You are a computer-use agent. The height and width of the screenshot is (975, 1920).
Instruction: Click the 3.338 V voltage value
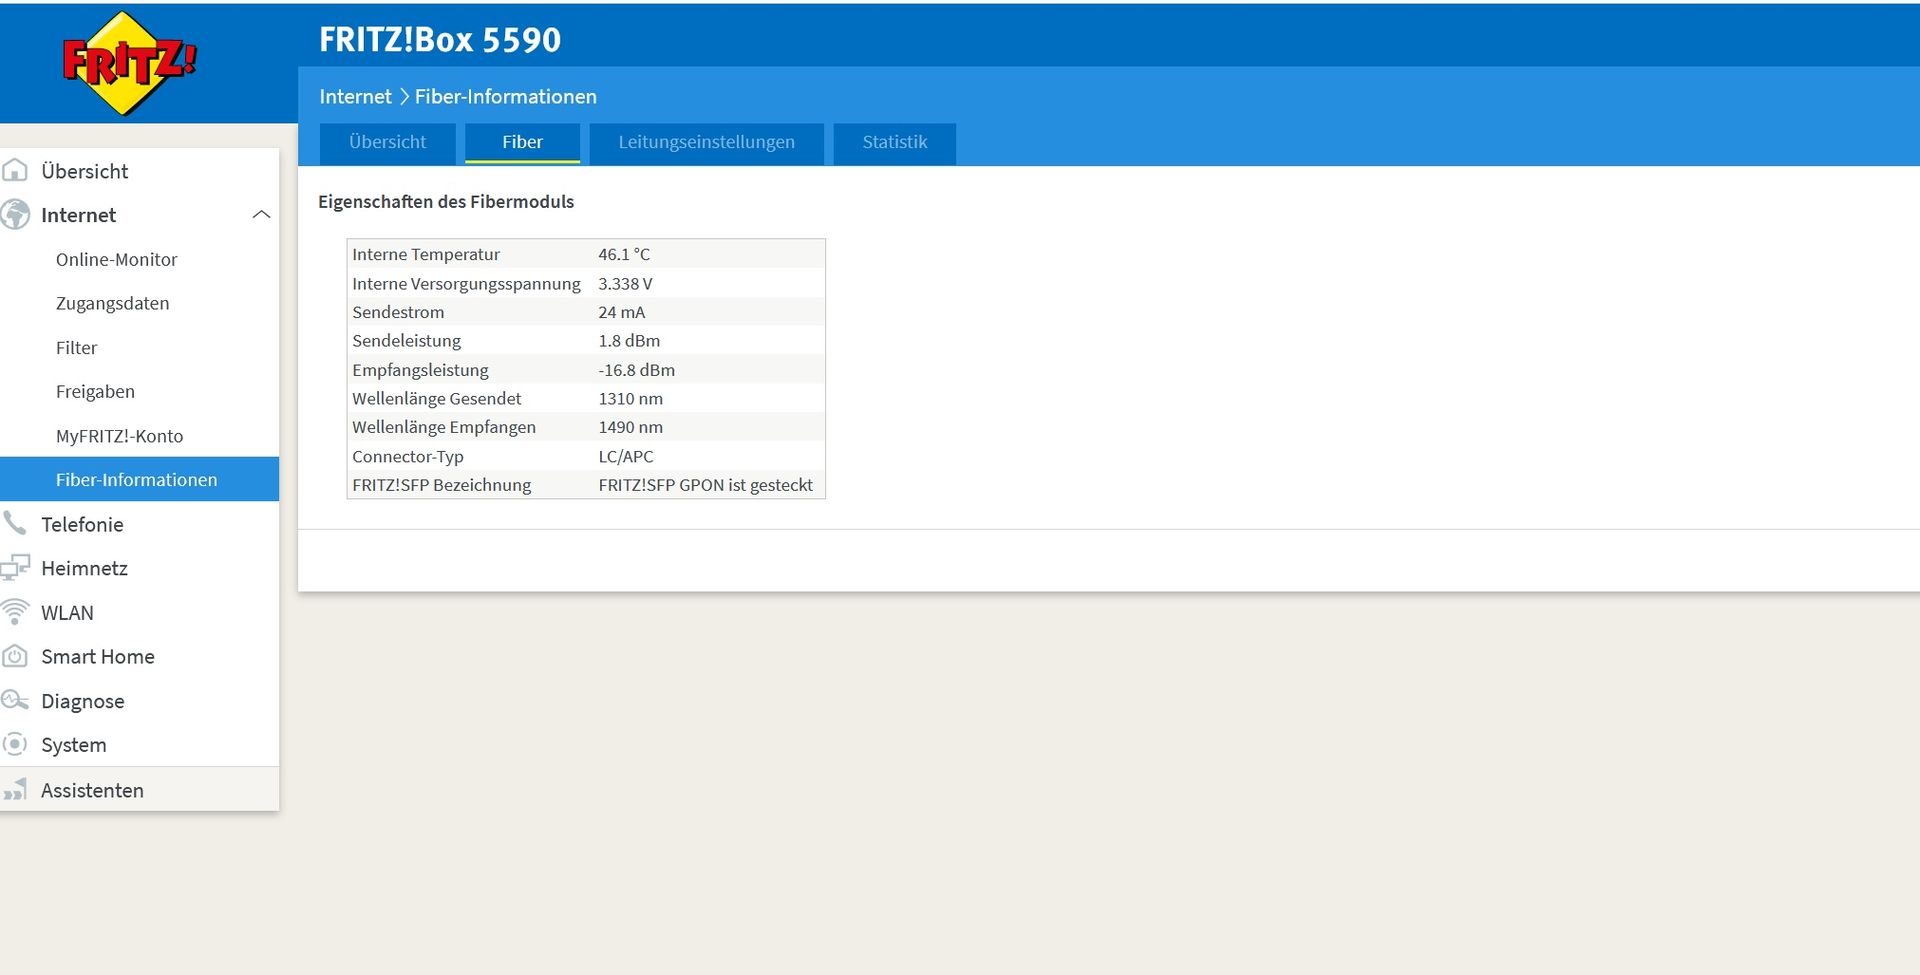(x=625, y=284)
